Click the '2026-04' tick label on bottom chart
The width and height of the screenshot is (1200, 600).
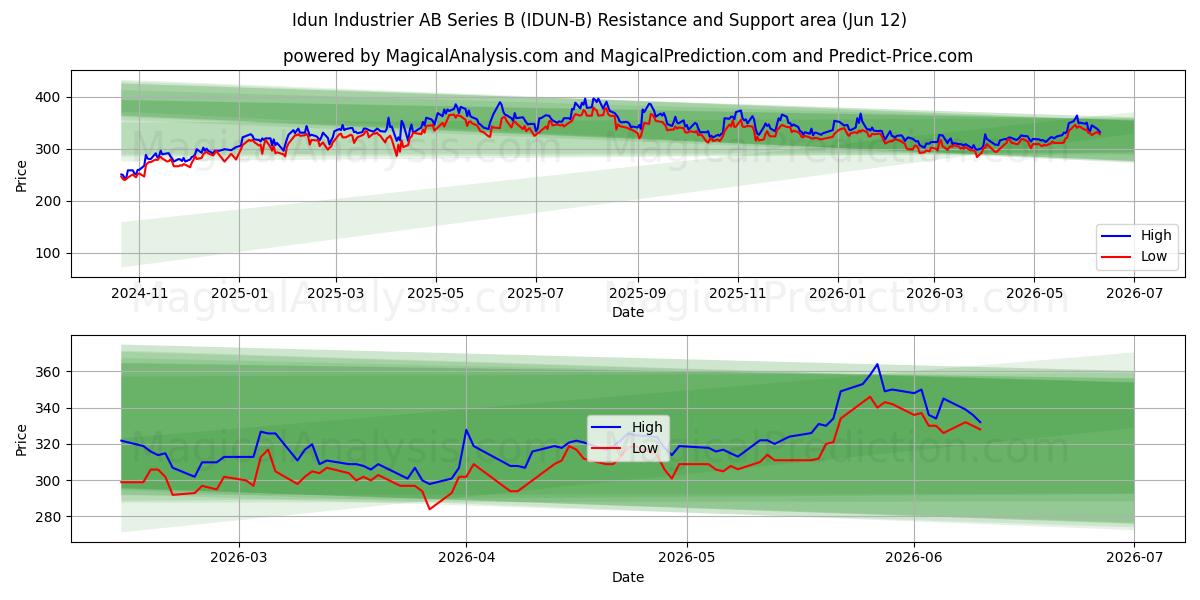(x=466, y=558)
